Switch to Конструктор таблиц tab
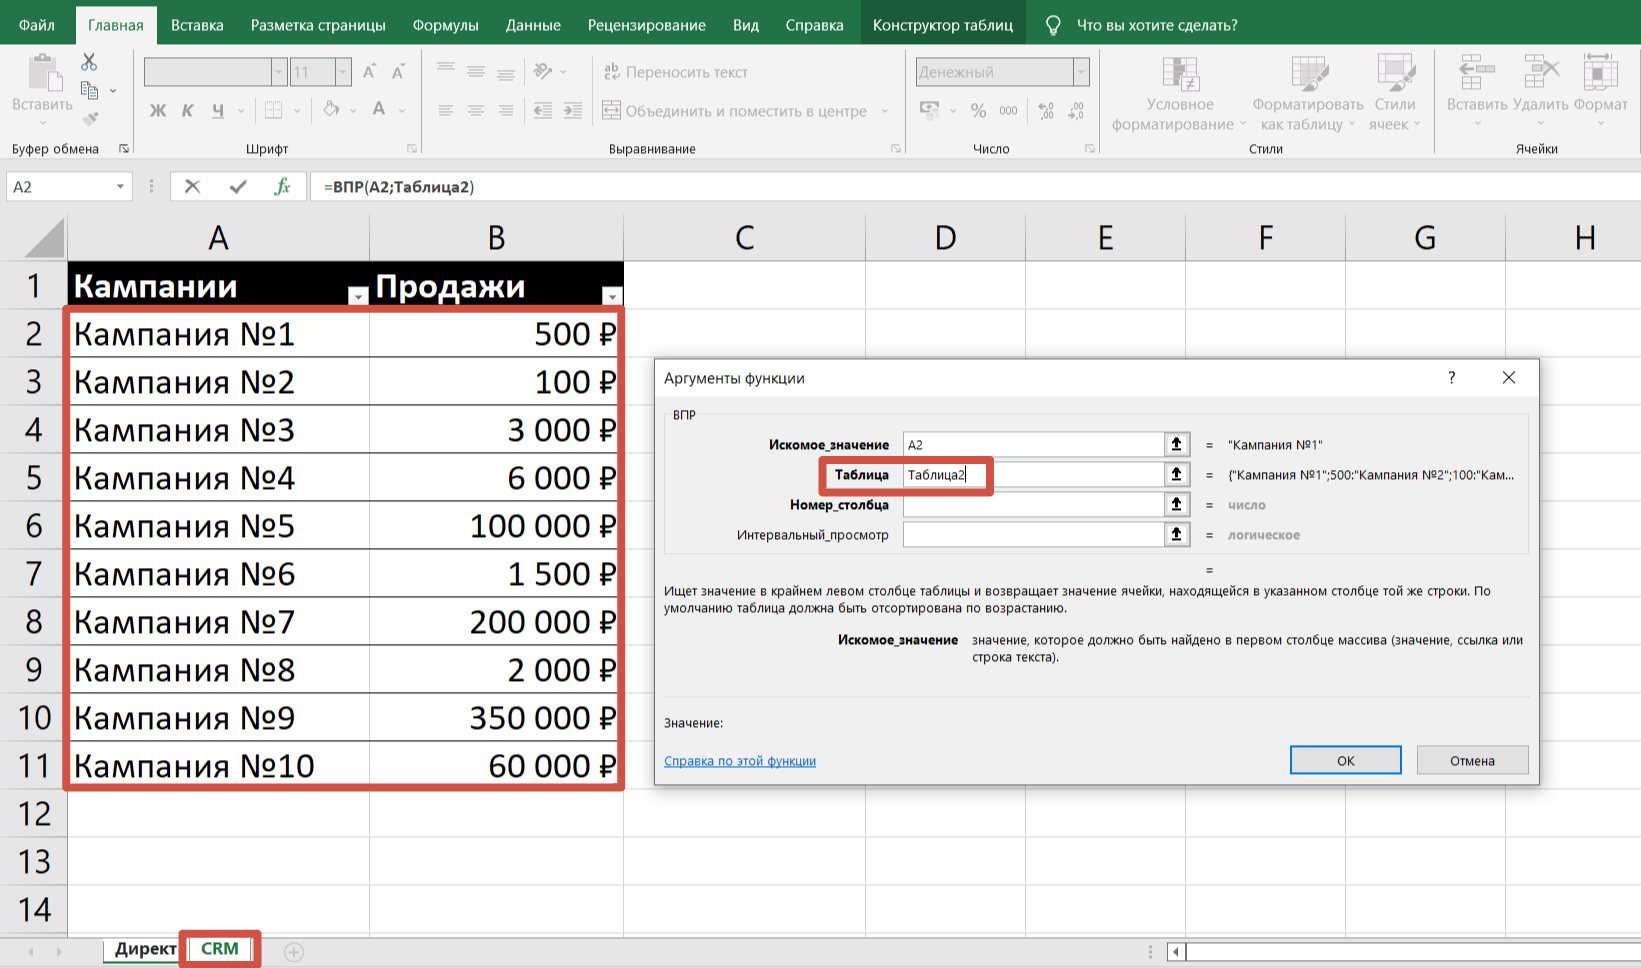 click(x=943, y=25)
